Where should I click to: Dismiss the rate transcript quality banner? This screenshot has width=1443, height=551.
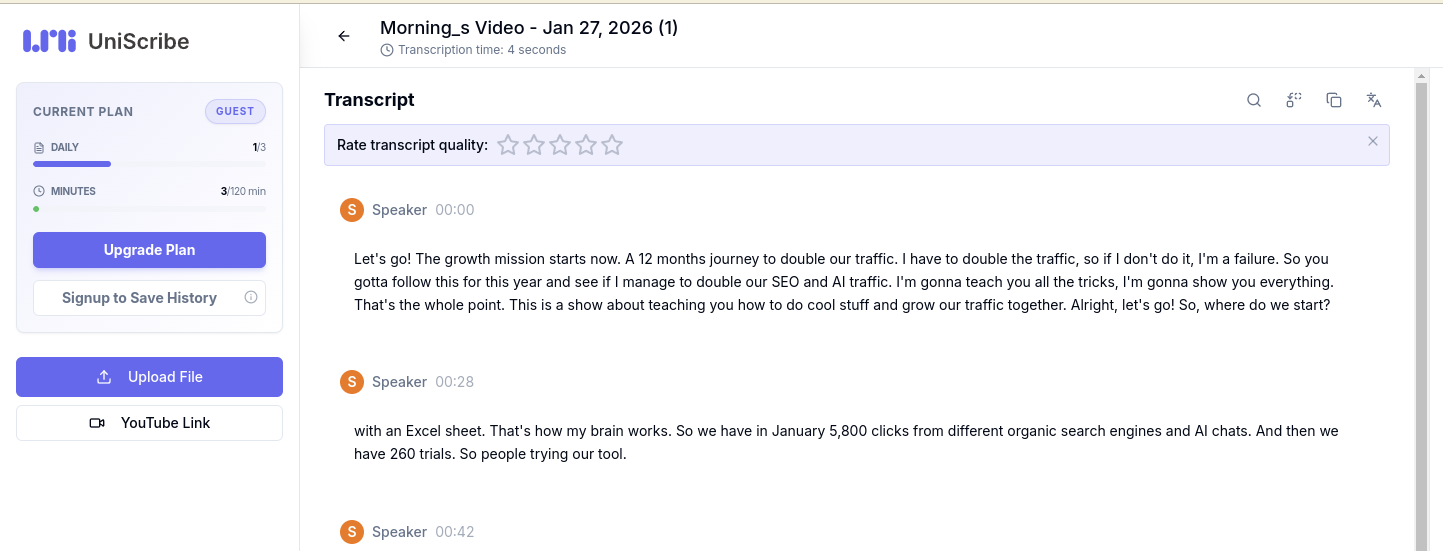1372,141
